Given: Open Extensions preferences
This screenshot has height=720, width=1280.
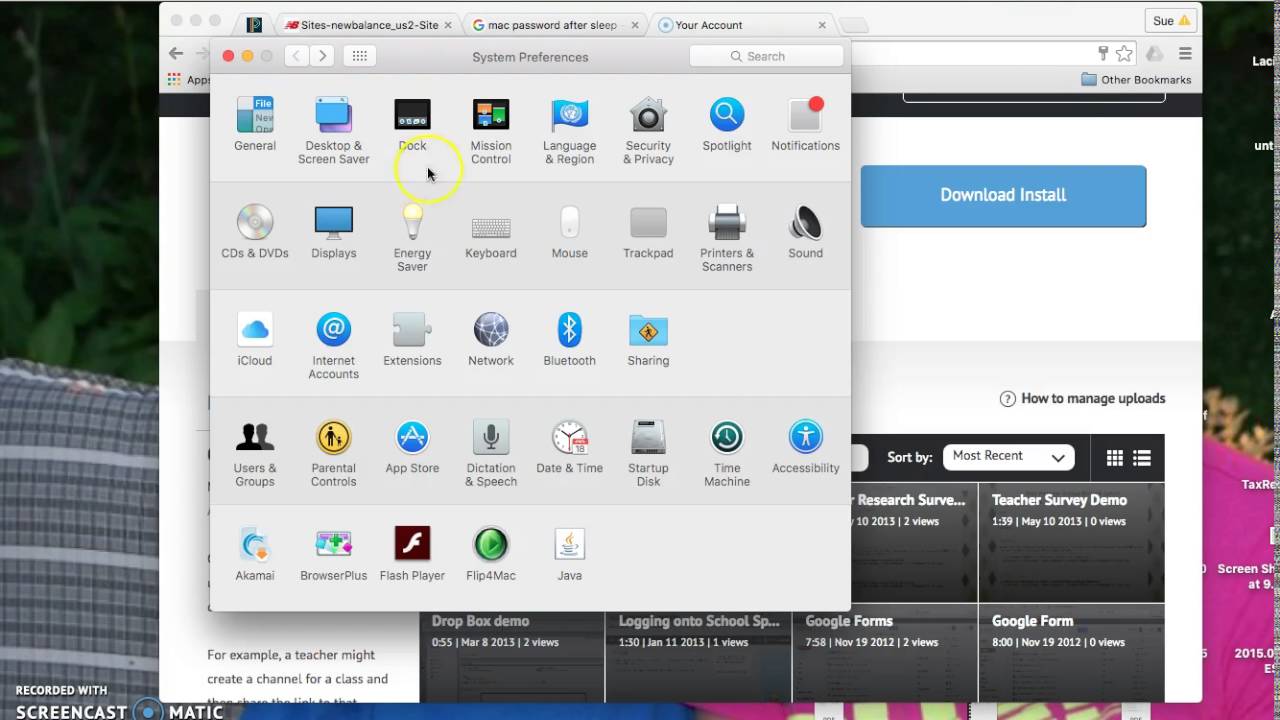Looking at the screenshot, I should click(x=412, y=339).
